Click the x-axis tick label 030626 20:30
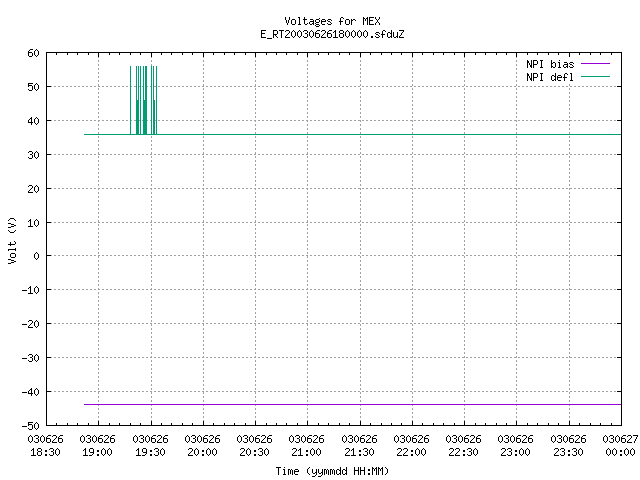Image resolution: width=640 pixels, height=480 pixels. (x=255, y=446)
